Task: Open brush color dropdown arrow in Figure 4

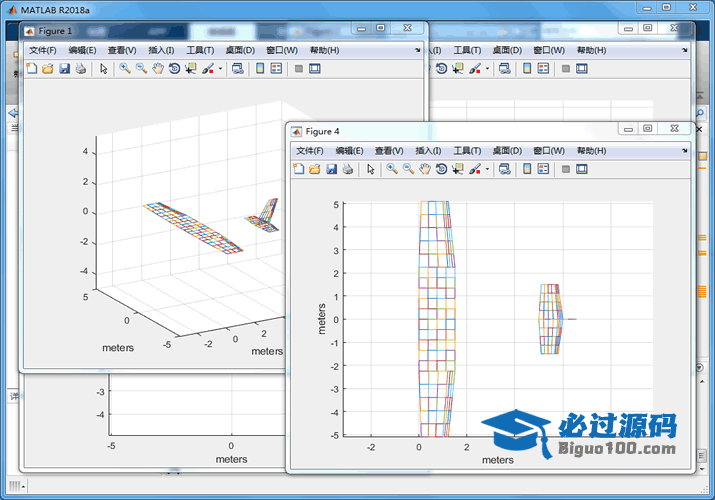Action: 487,169
